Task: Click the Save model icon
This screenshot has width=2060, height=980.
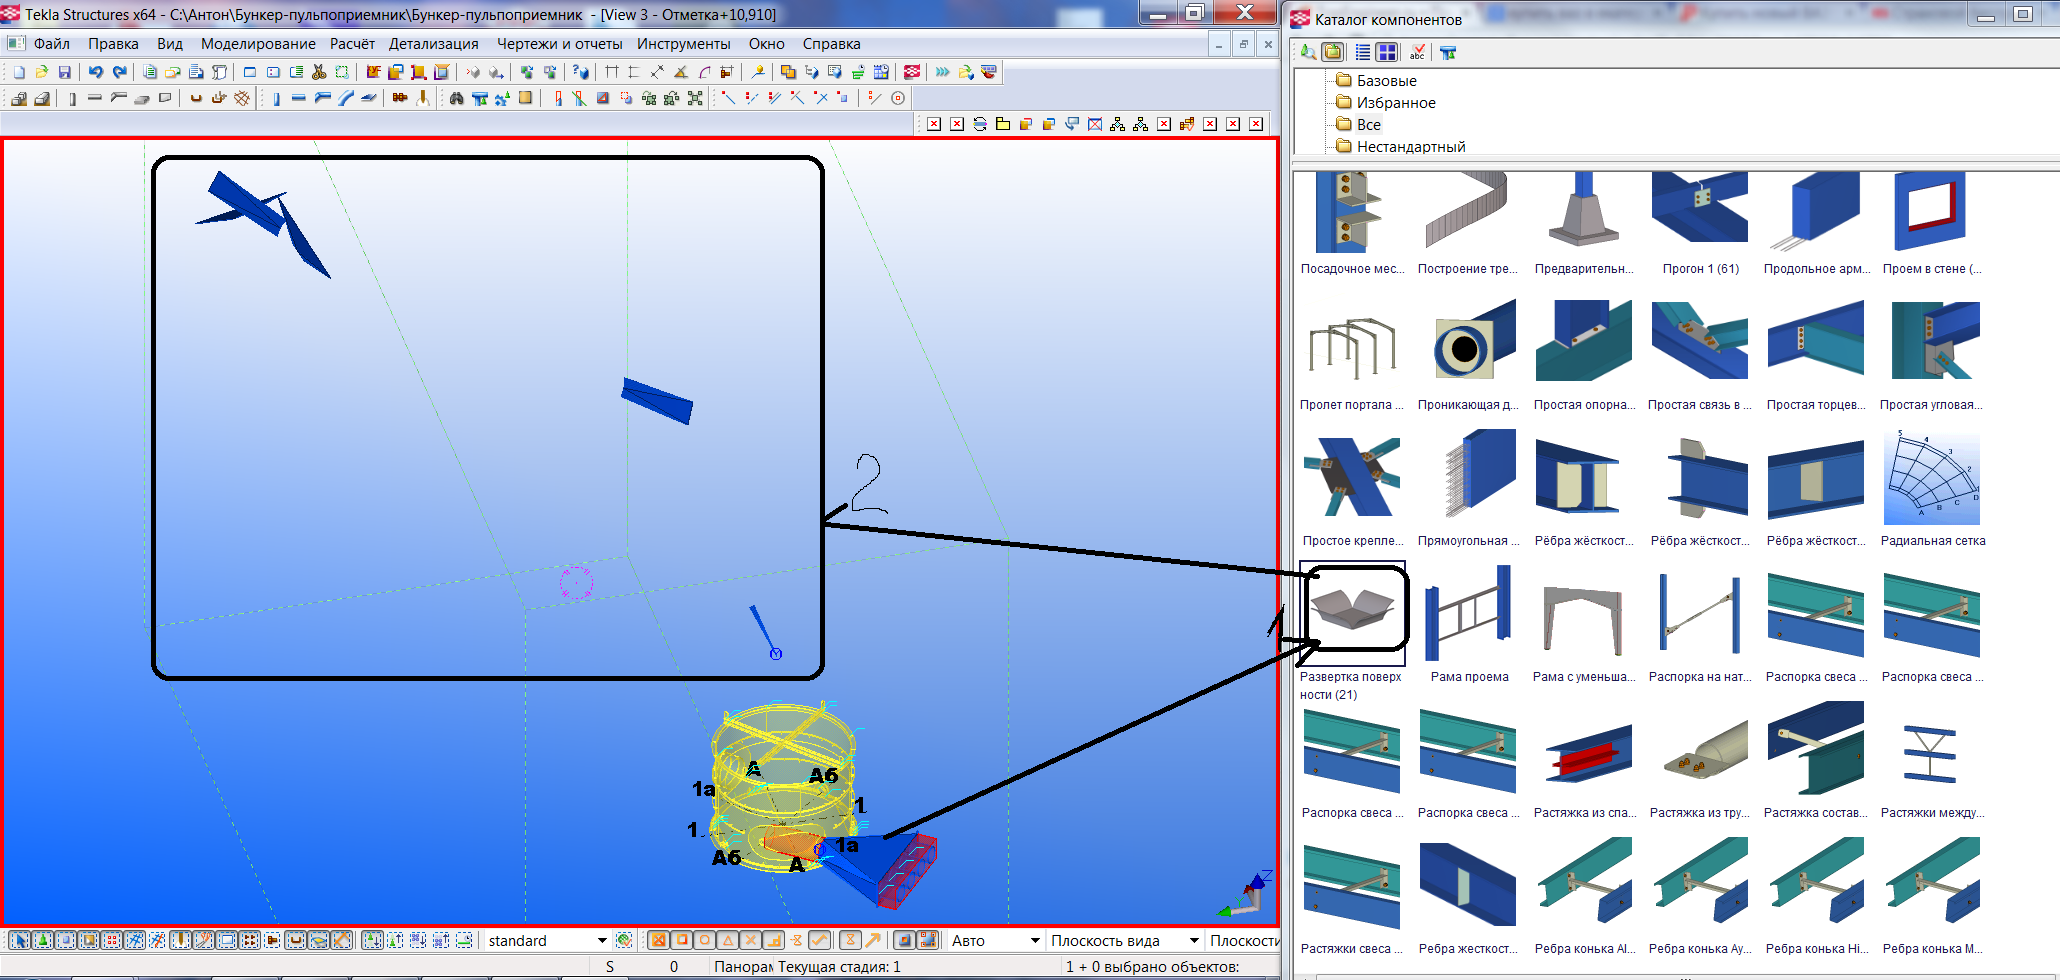Action: point(65,72)
